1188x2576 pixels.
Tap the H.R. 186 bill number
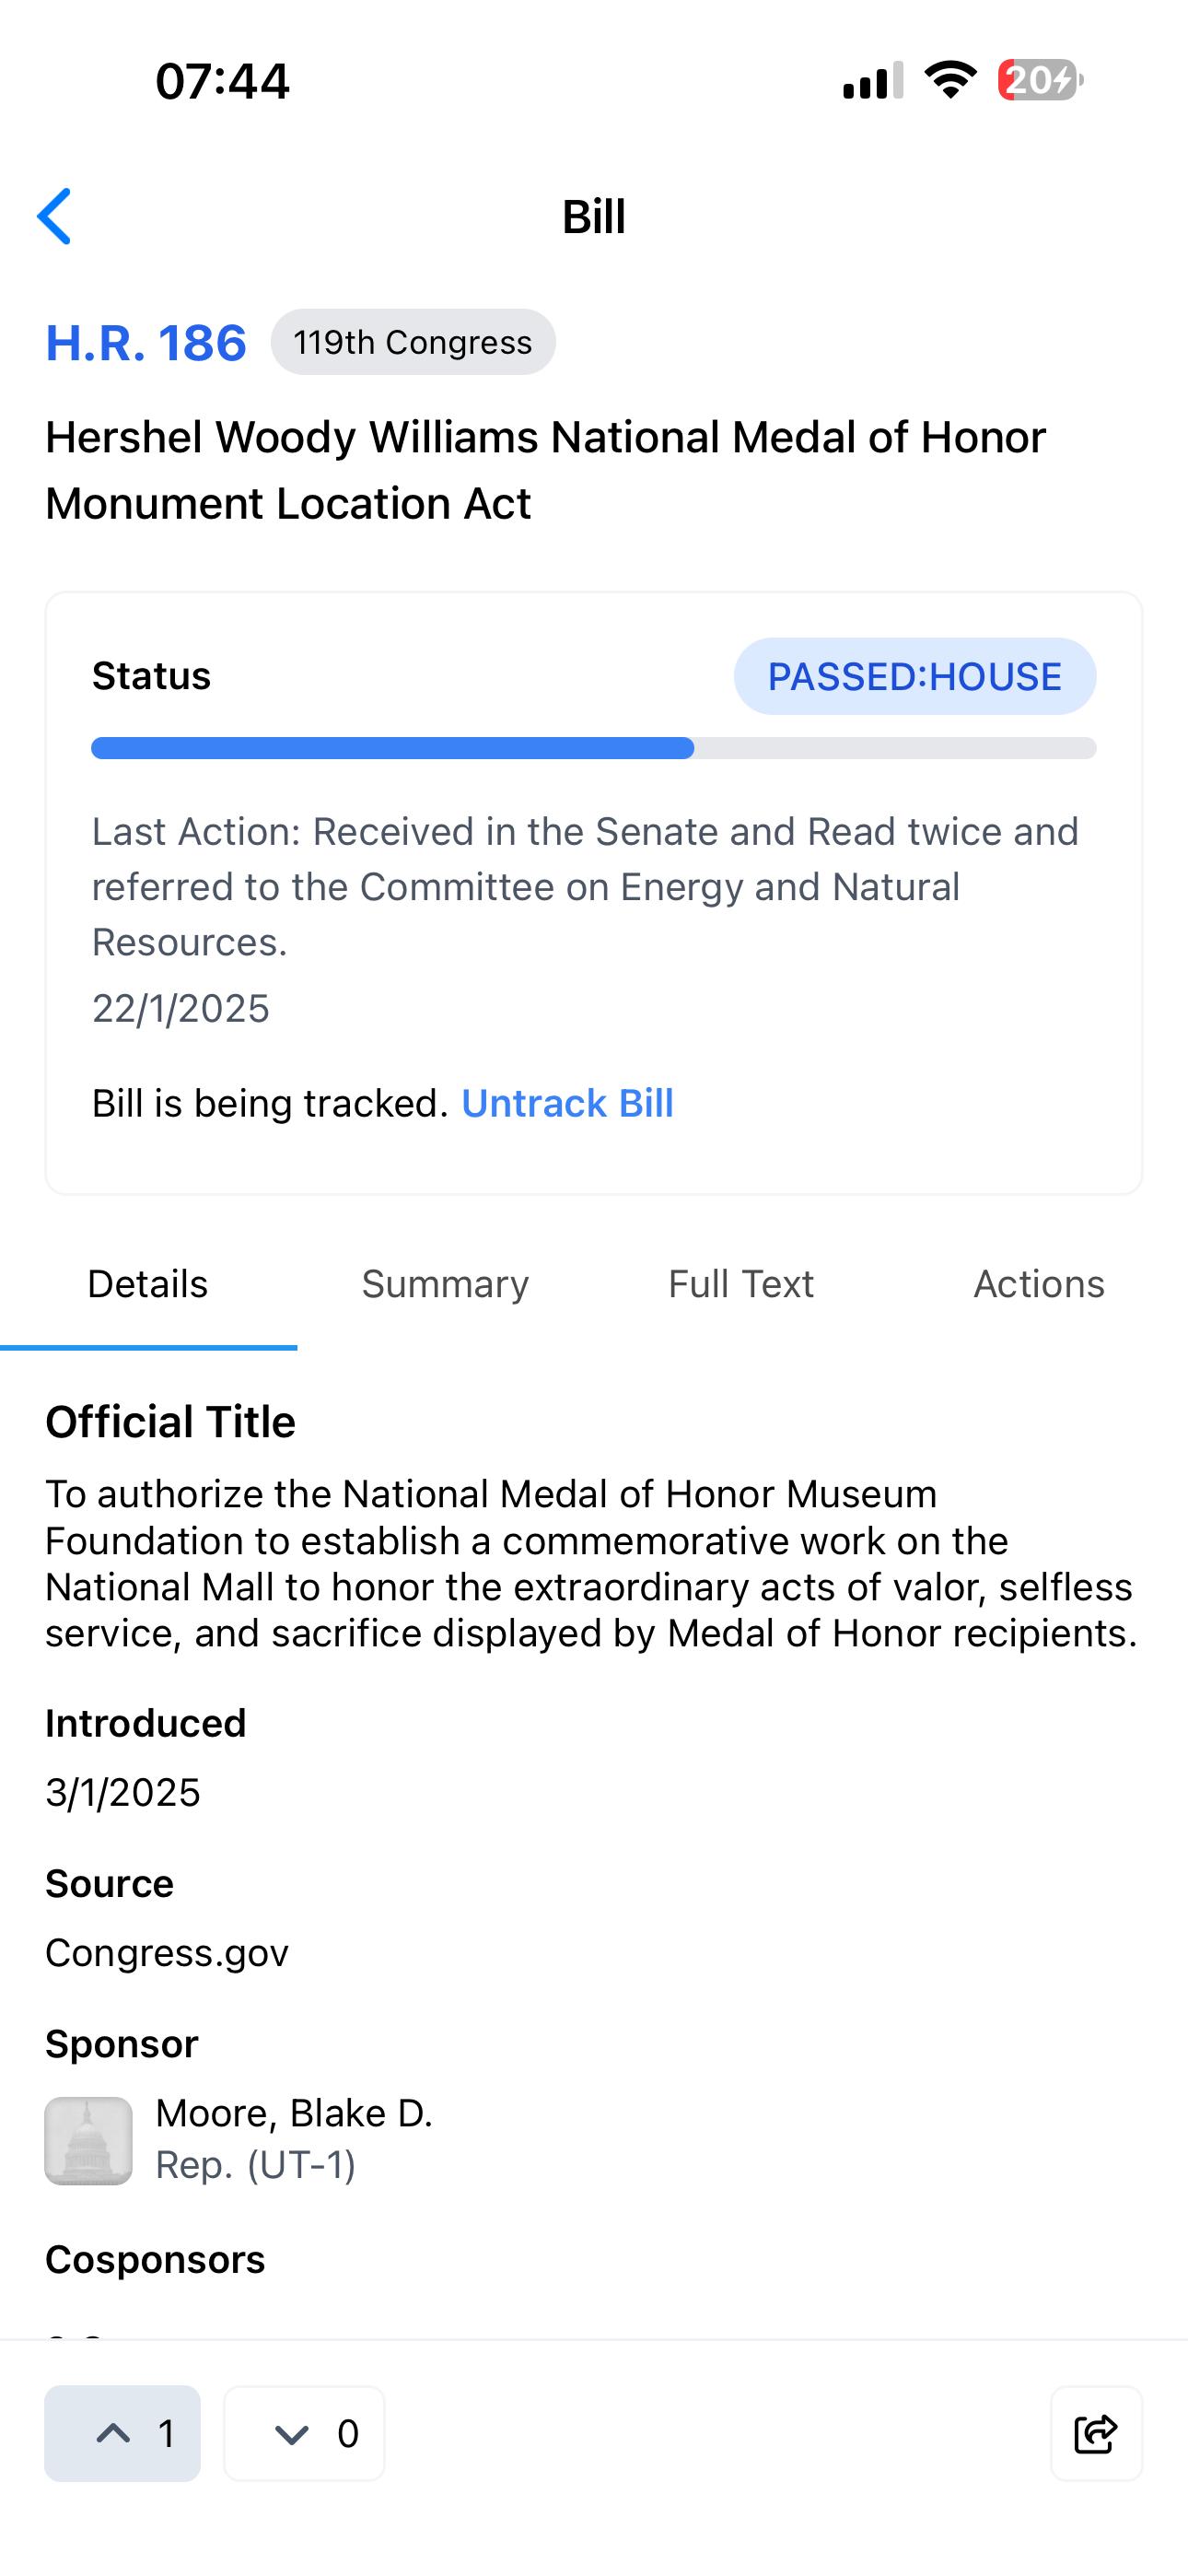tap(146, 343)
